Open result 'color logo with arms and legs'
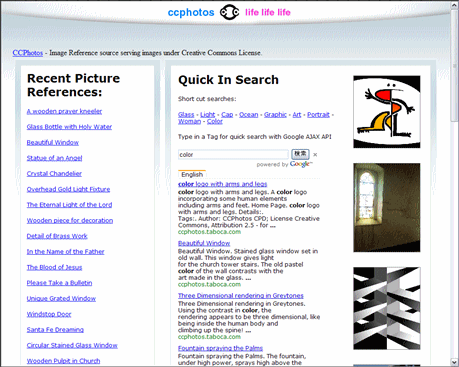 [x=222, y=184]
